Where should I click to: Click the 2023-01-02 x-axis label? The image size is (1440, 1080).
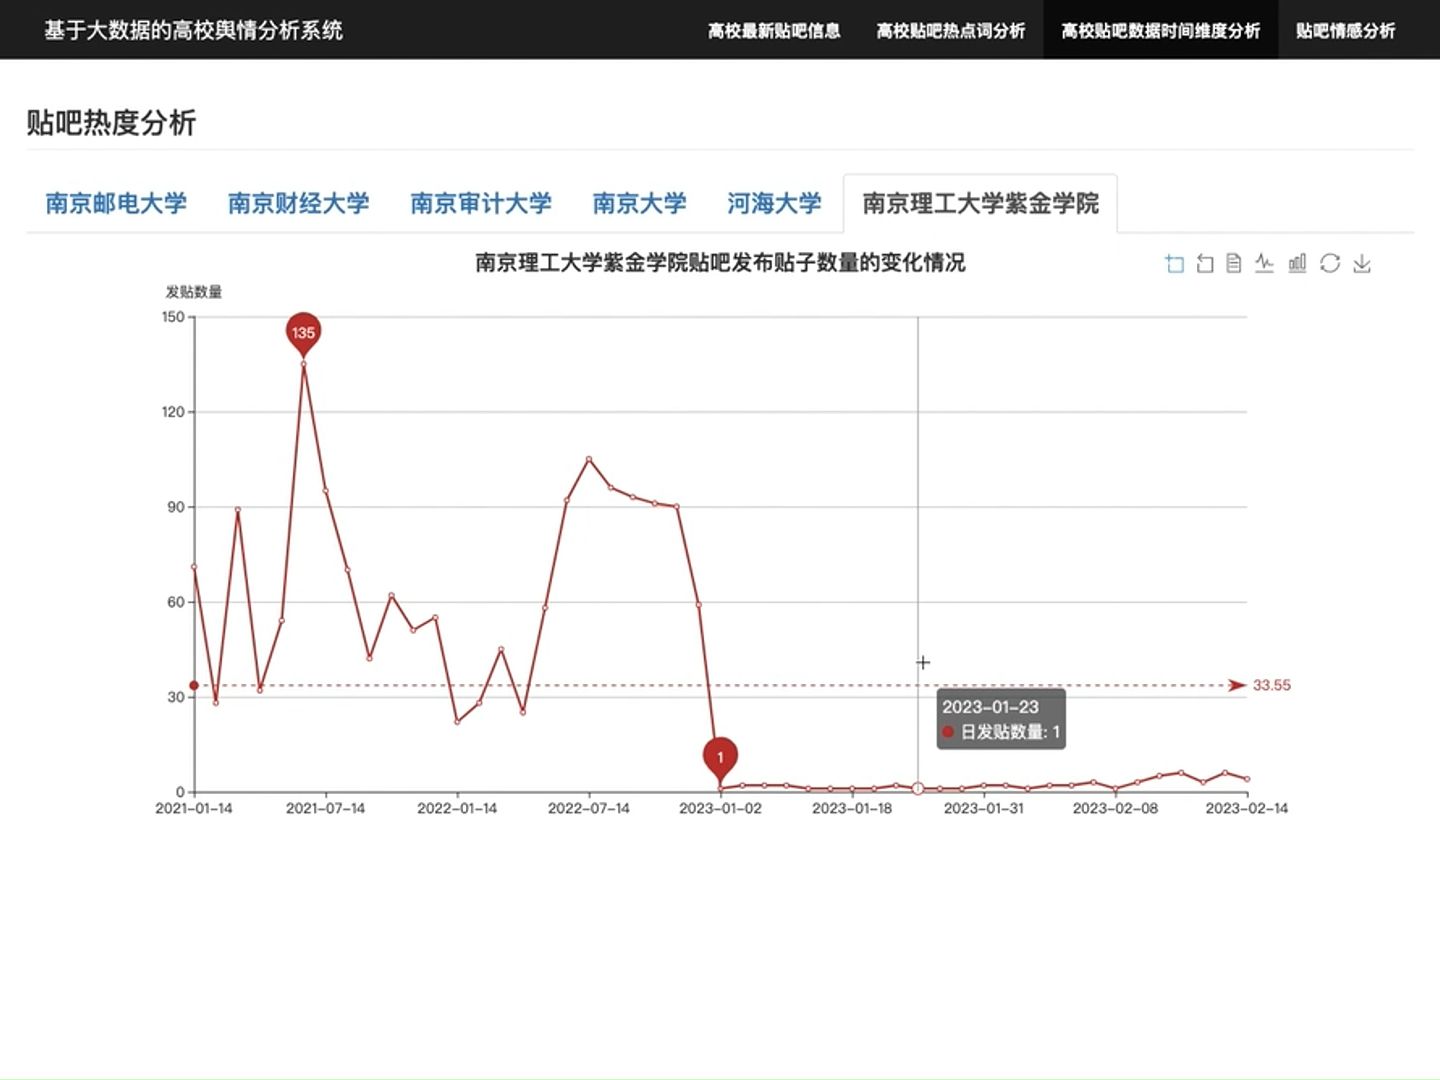(x=720, y=808)
